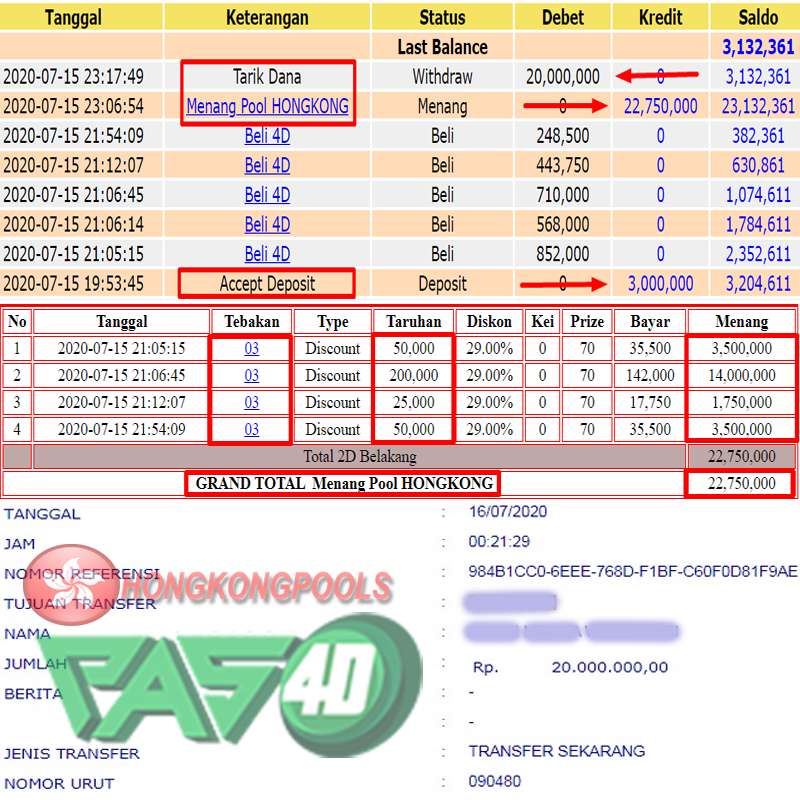Click the Taruhan column header
The image size is (800, 800).
click(x=414, y=321)
